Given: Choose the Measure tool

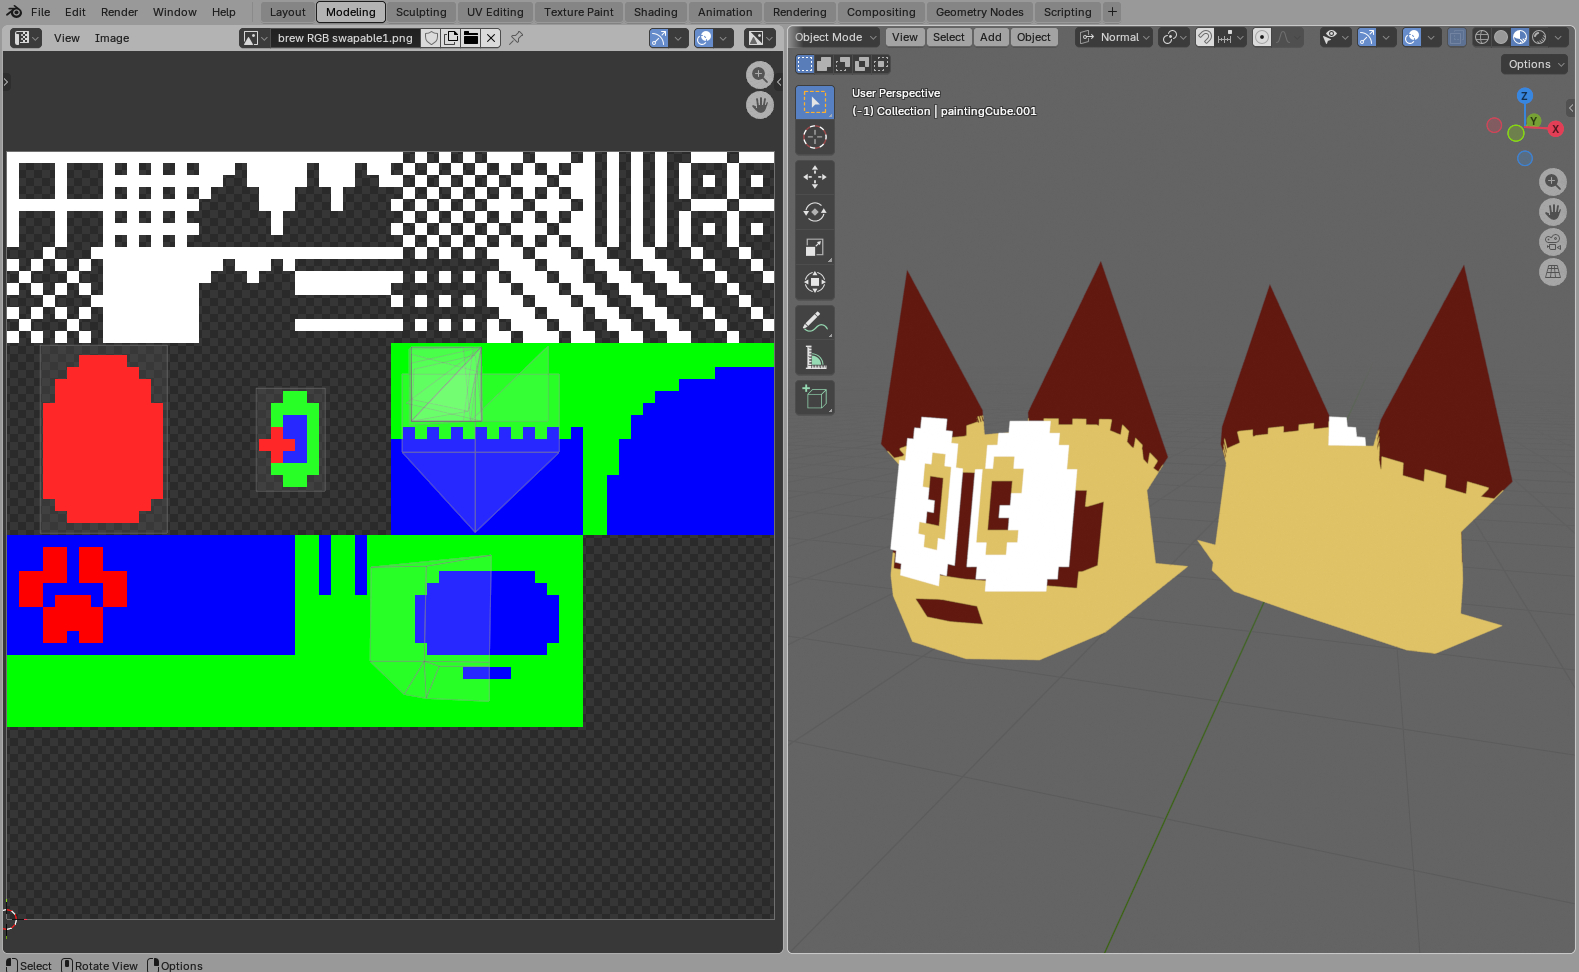Looking at the screenshot, I should coord(815,358).
